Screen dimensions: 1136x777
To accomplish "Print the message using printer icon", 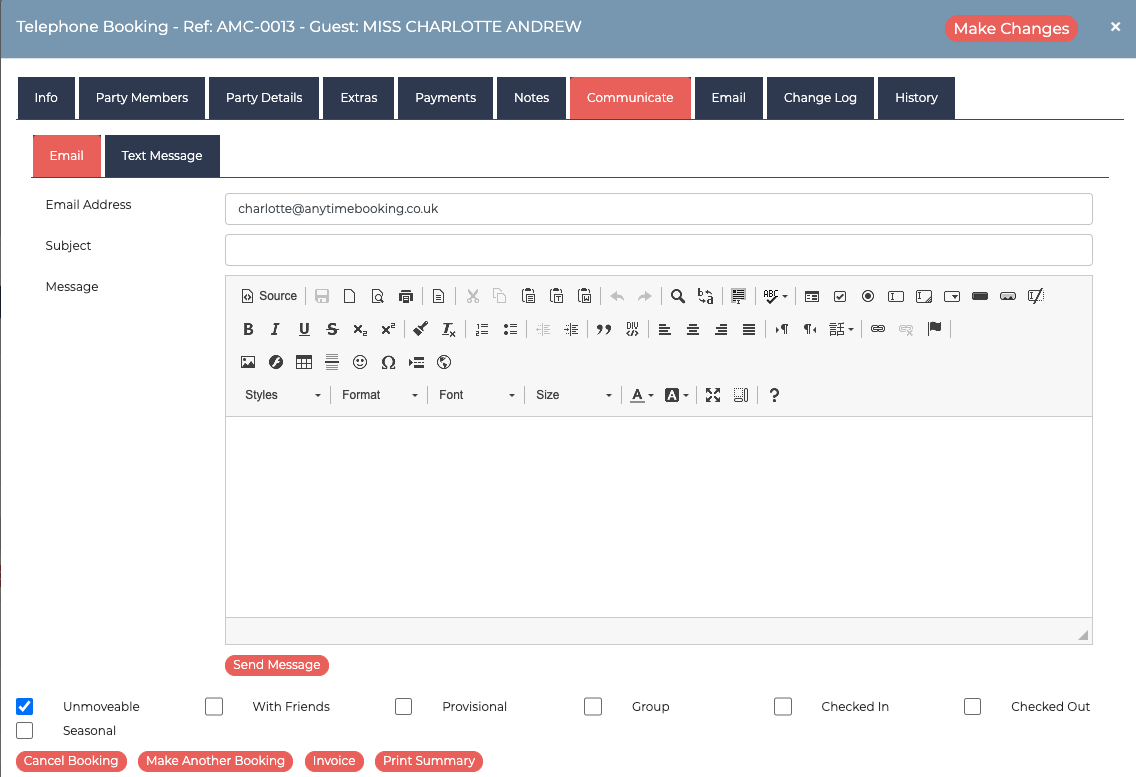I will coord(406,296).
